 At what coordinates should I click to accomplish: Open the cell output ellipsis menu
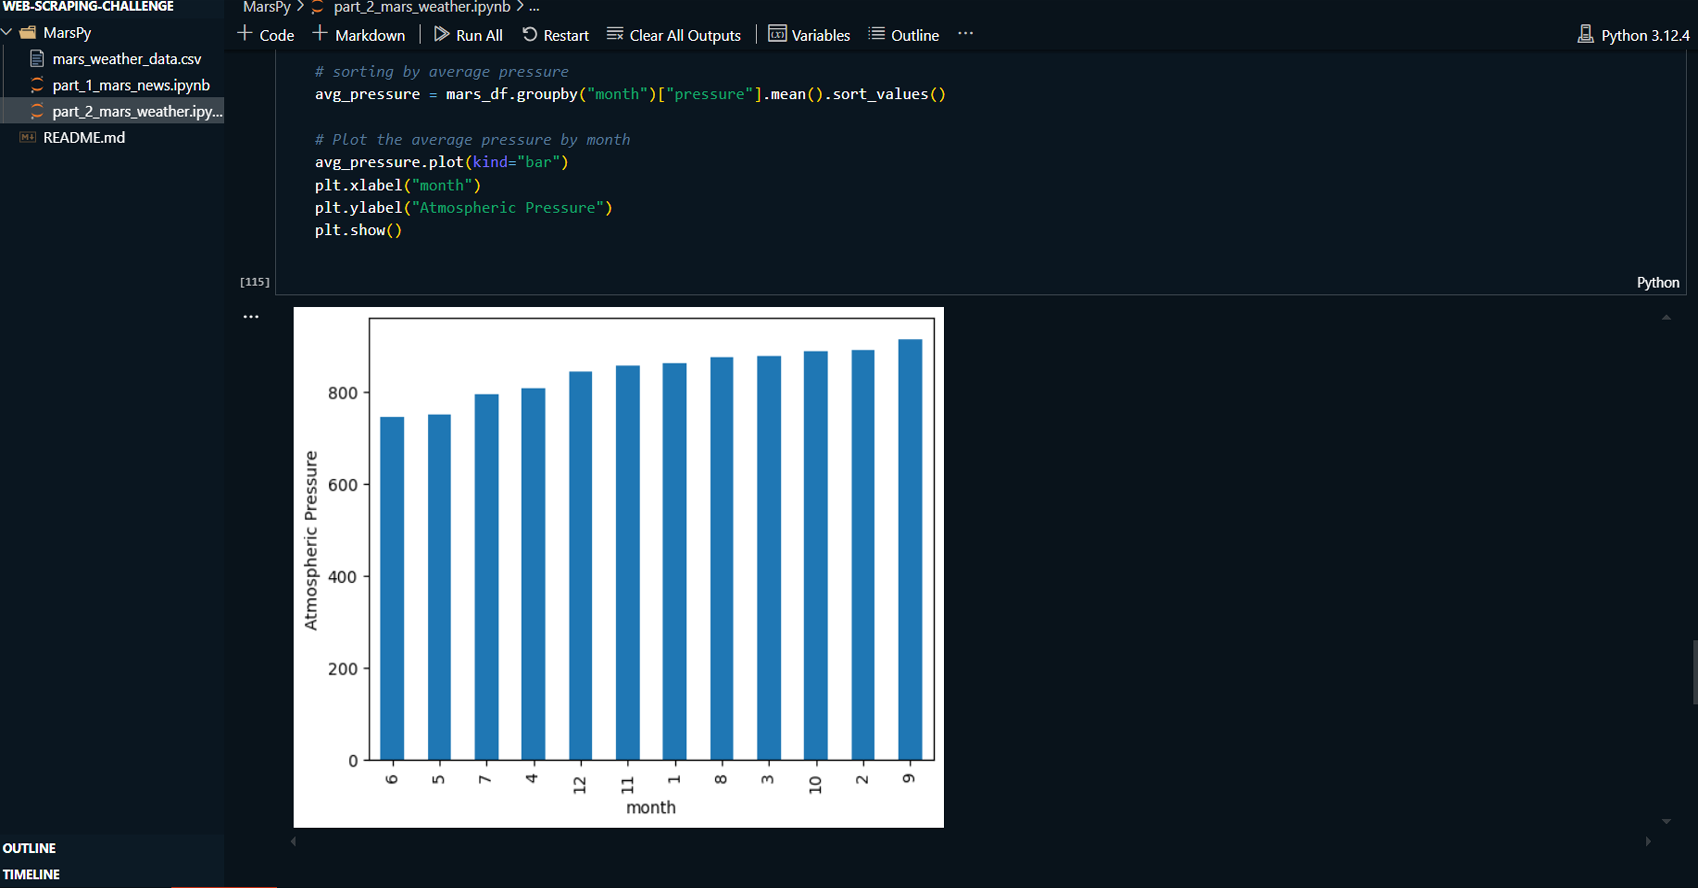pyautogui.click(x=251, y=317)
